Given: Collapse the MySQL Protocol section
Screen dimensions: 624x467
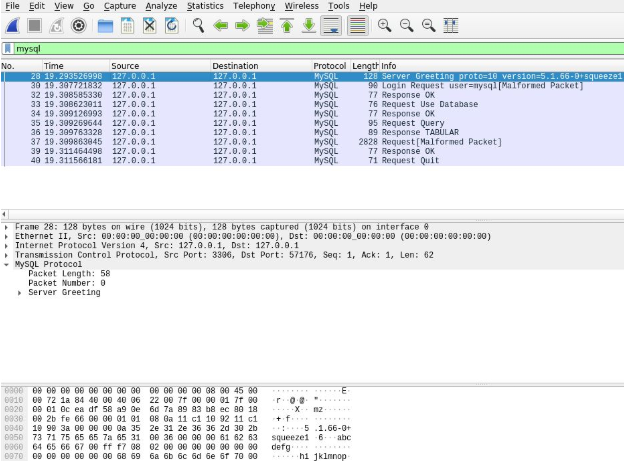Looking at the screenshot, I should 8,264.
